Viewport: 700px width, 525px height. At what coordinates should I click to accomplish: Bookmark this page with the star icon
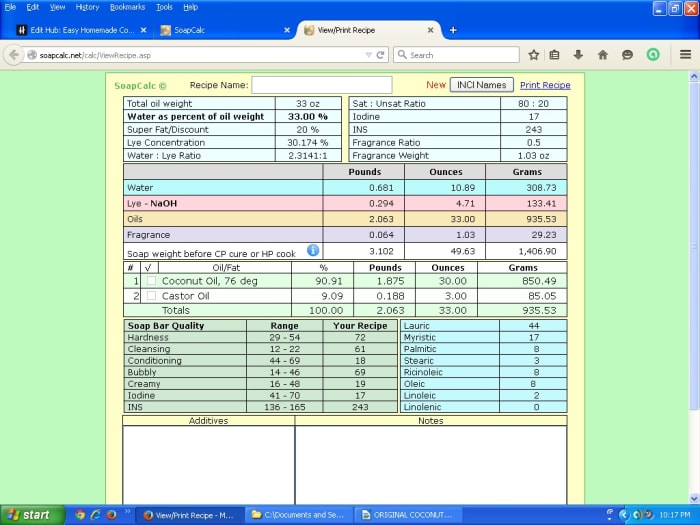pos(533,55)
